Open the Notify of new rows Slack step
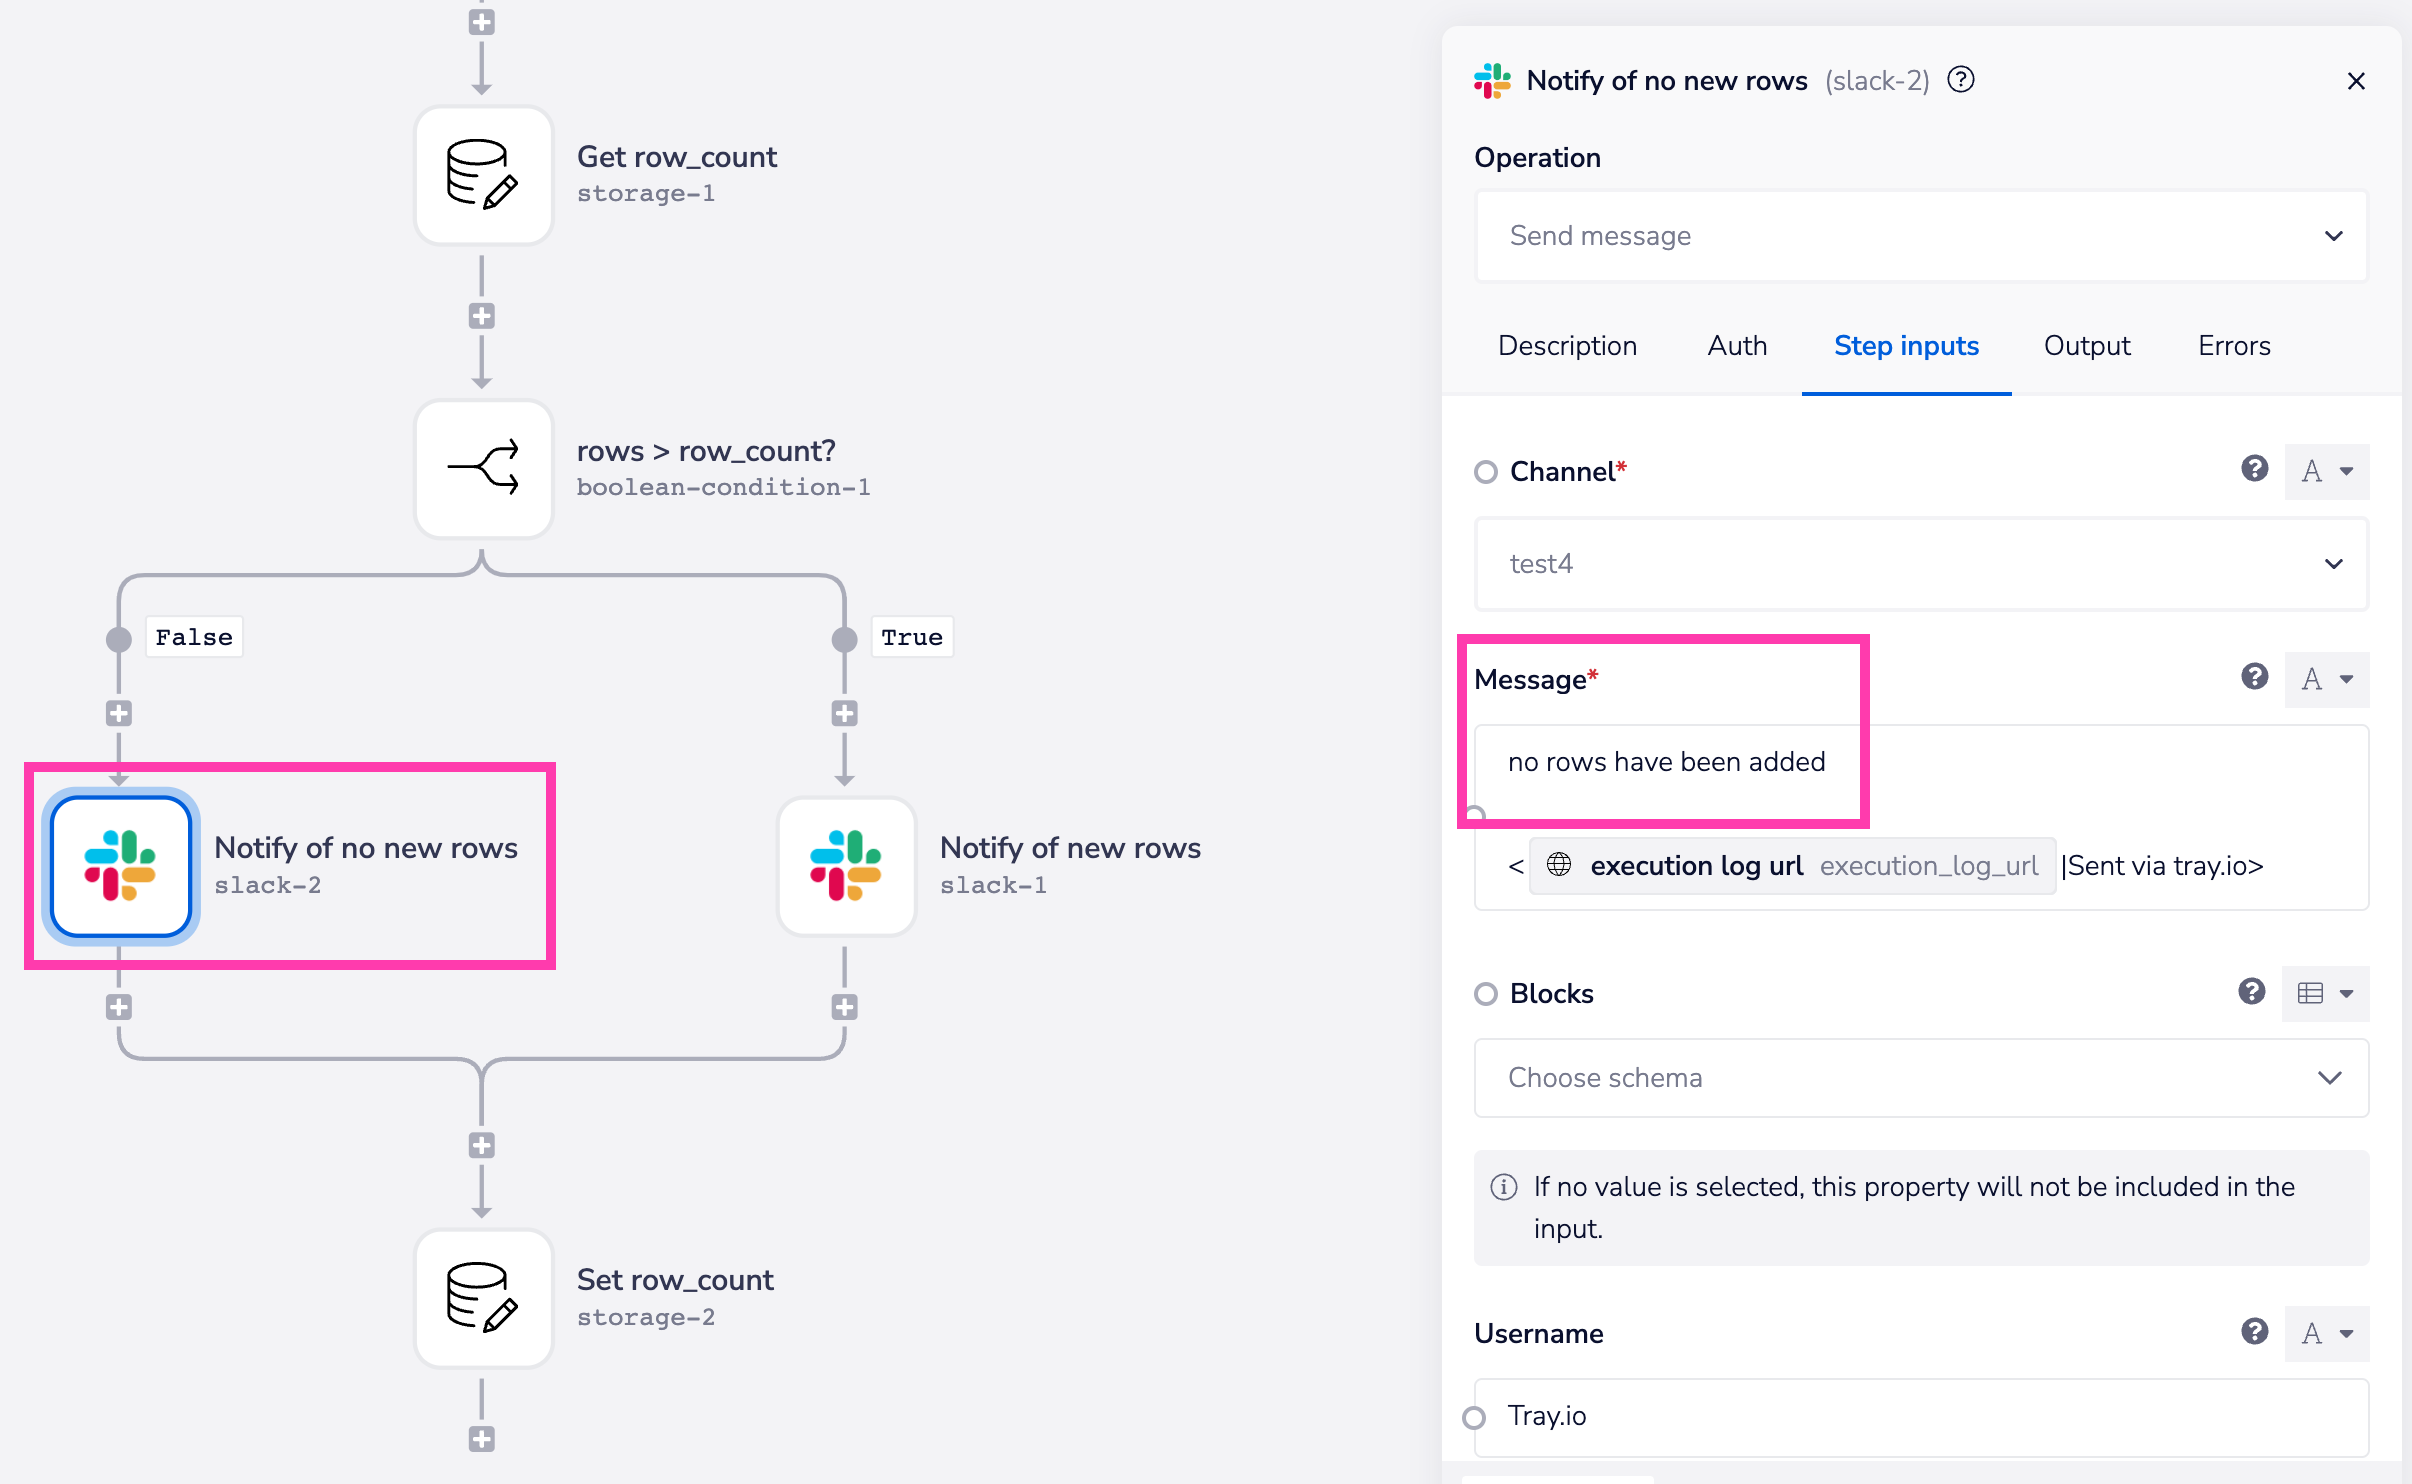The width and height of the screenshot is (2412, 1484). (845, 865)
